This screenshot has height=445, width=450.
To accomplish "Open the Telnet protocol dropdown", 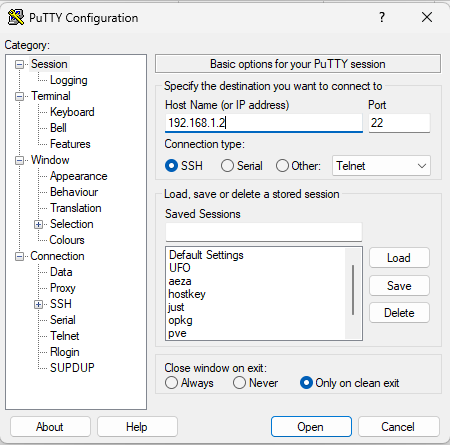I will point(381,166).
